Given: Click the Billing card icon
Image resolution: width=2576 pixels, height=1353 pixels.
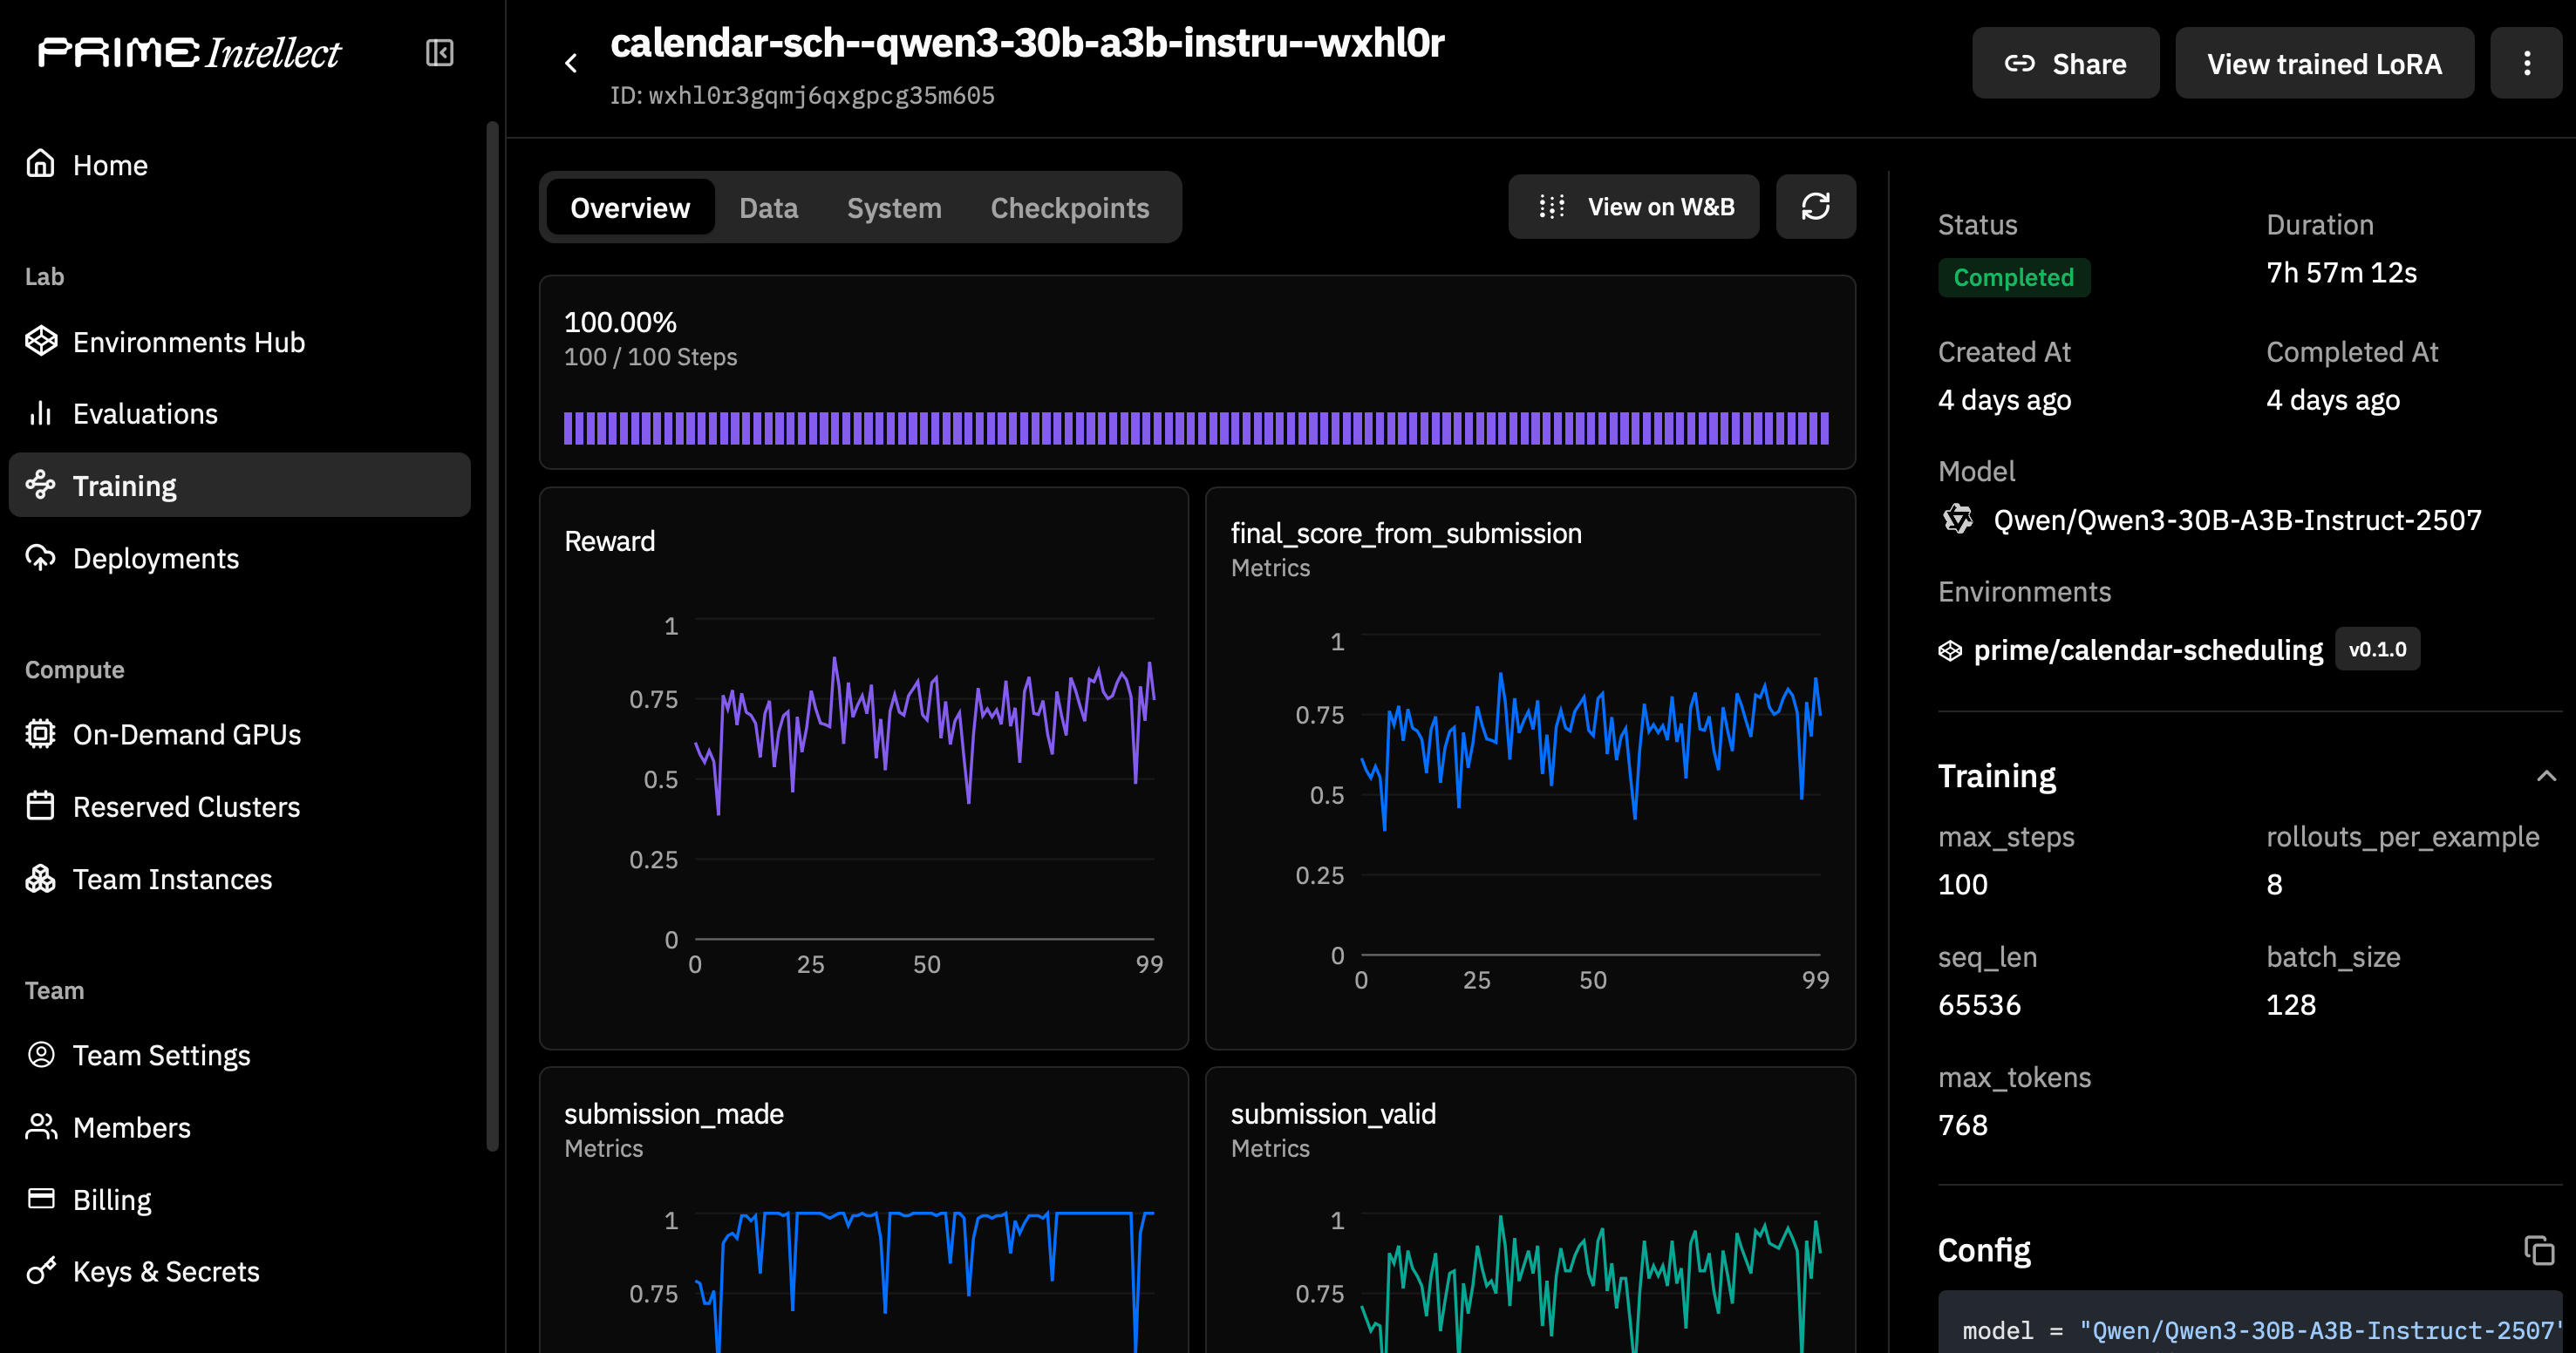Looking at the screenshot, I should (40, 1199).
